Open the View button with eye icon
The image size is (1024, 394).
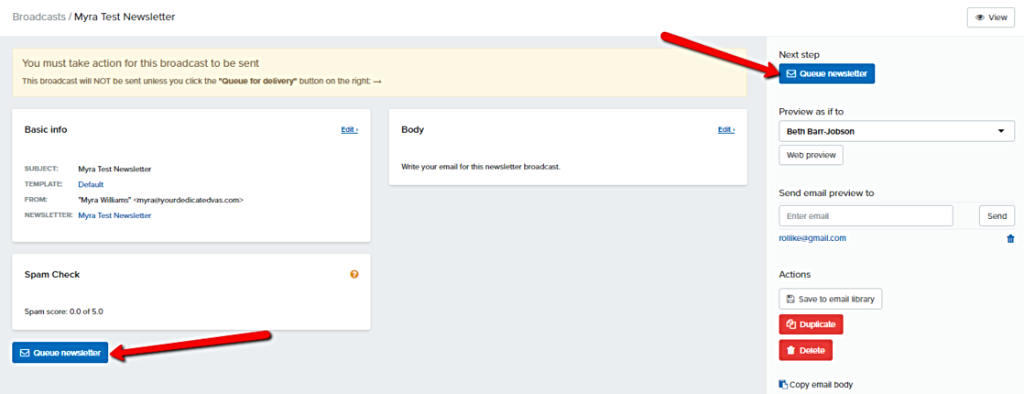(x=991, y=18)
